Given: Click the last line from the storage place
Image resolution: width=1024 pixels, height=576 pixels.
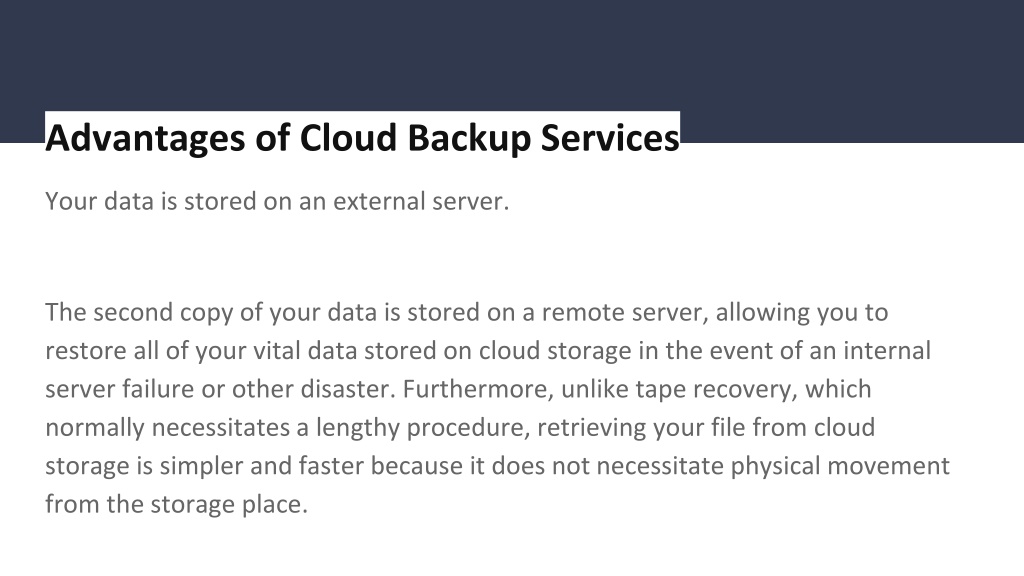Looking at the screenshot, I should 176,504.
